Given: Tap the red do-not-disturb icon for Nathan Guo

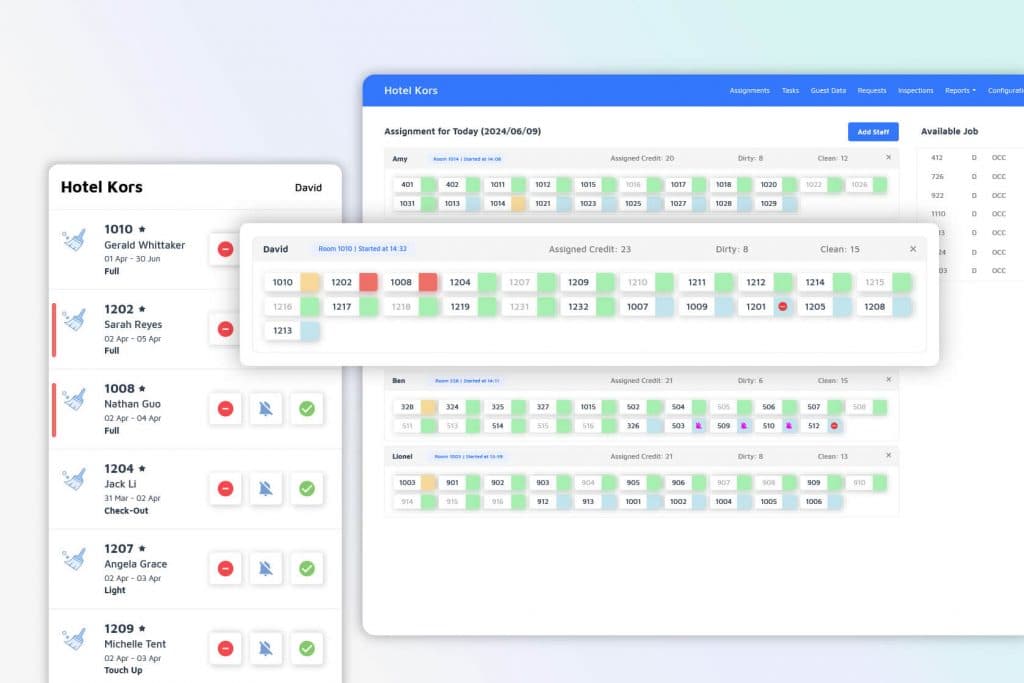Looking at the screenshot, I should click(x=225, y=408).
